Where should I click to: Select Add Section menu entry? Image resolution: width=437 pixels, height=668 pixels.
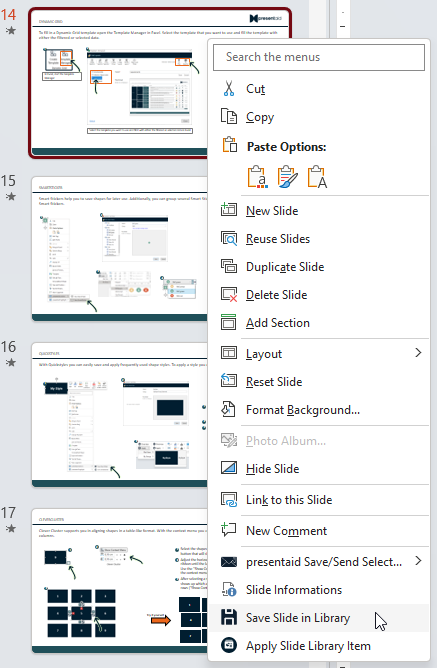tap(319, 323)
